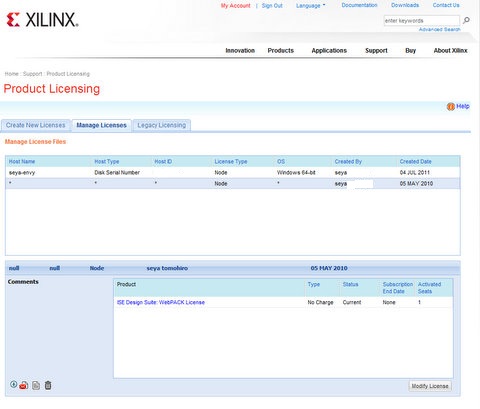Click the Contact Us link
The height and width of the screenshot is (409, 480).
(446, 5)
